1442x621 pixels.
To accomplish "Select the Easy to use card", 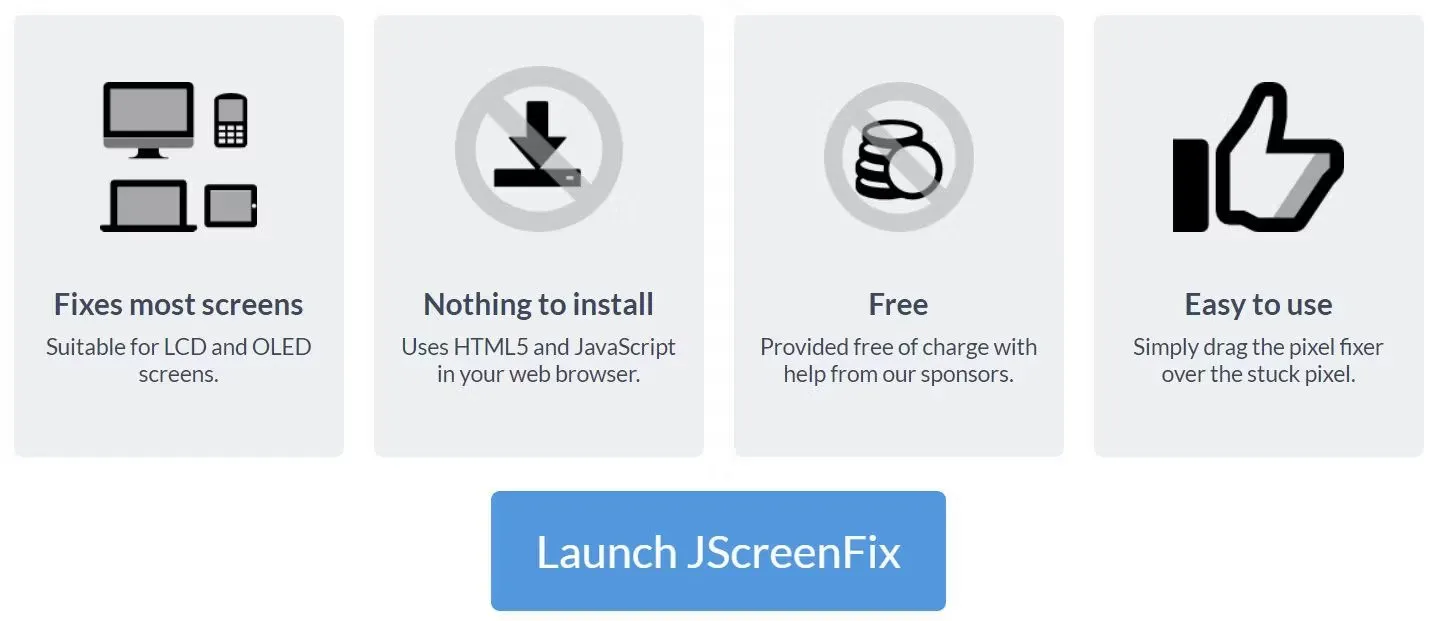I will [1259, 236].
